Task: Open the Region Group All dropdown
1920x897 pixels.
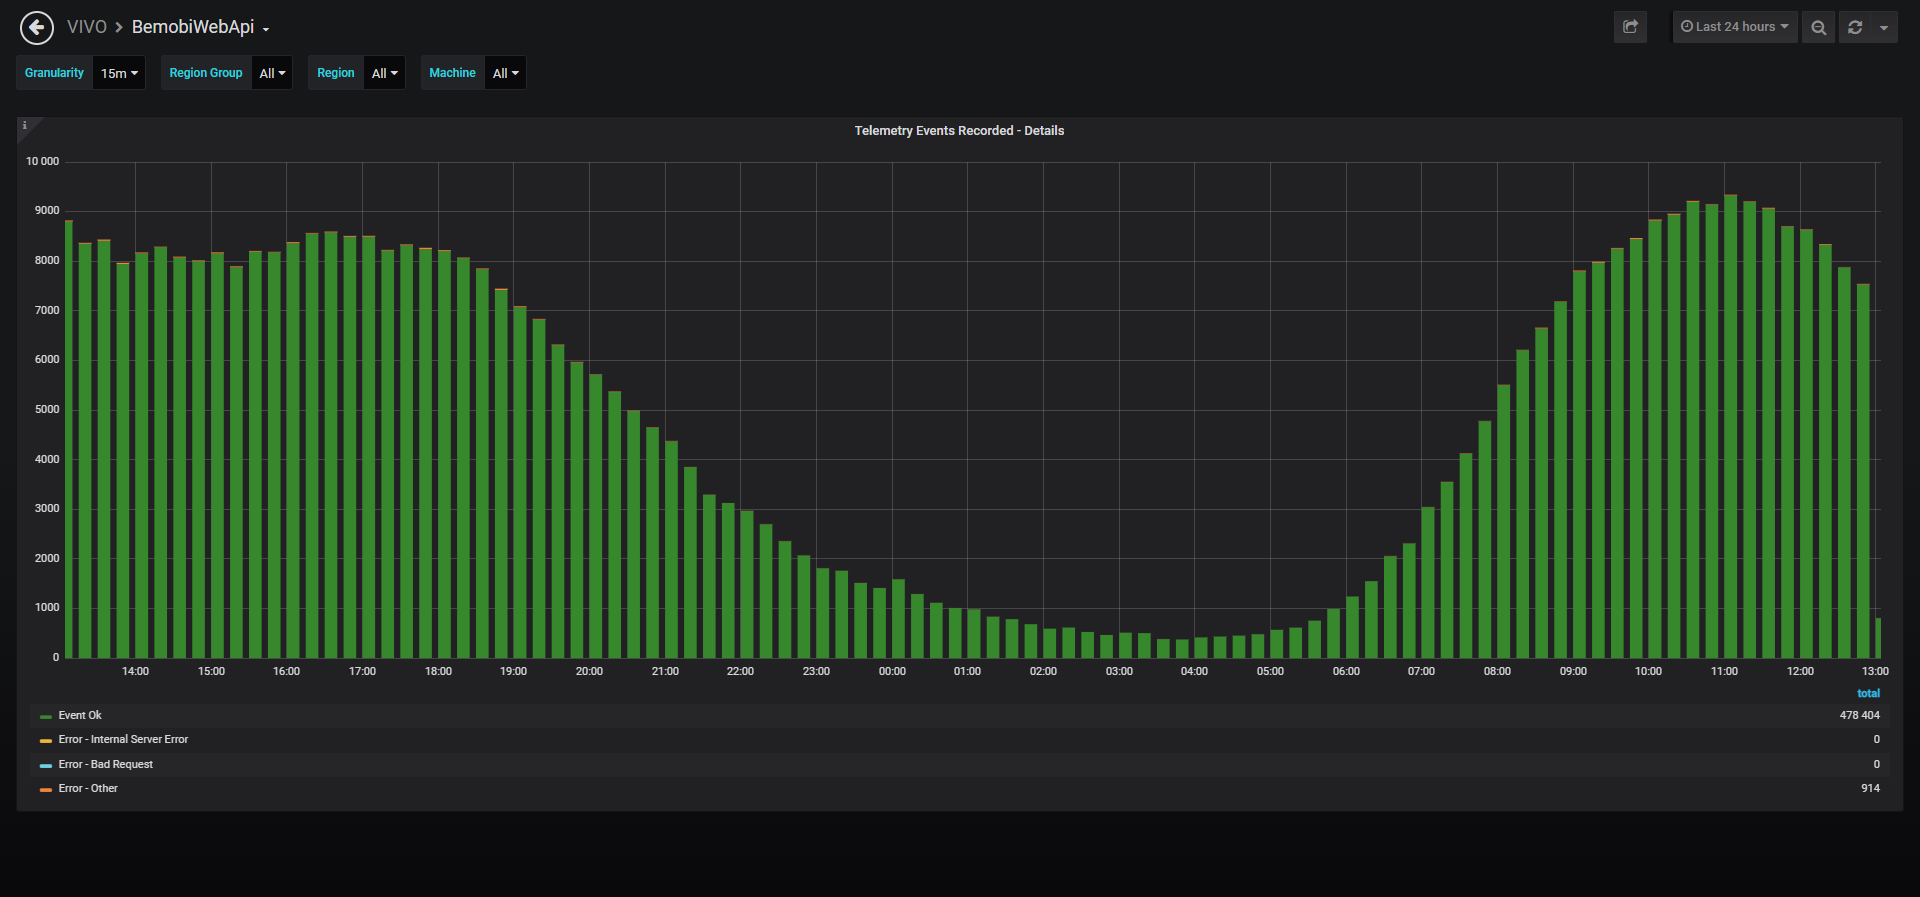Action: [x=272, y=73]
